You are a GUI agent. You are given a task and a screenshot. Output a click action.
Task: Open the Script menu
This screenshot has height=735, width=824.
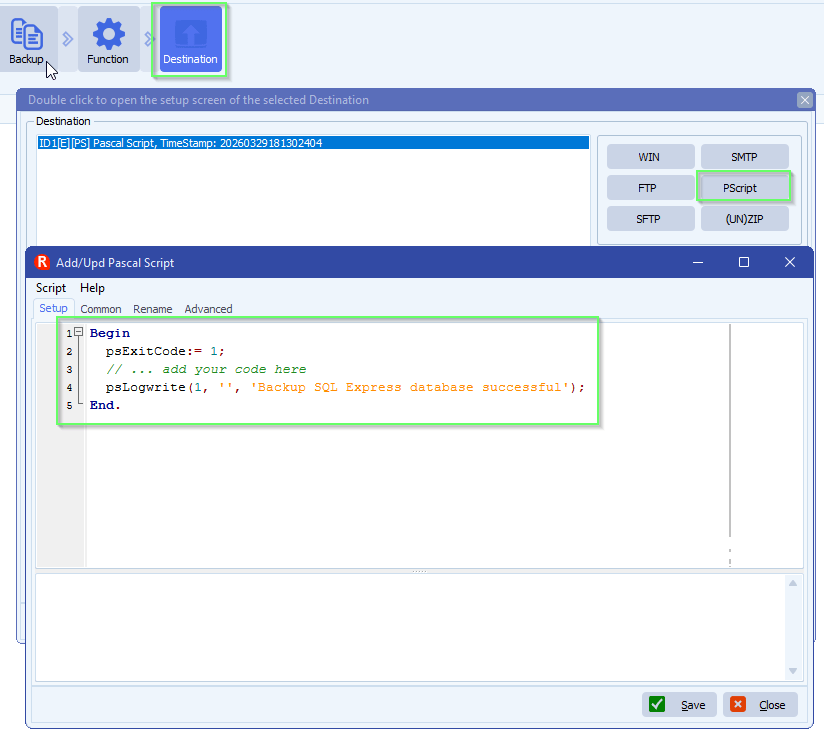tap(51, 288)
